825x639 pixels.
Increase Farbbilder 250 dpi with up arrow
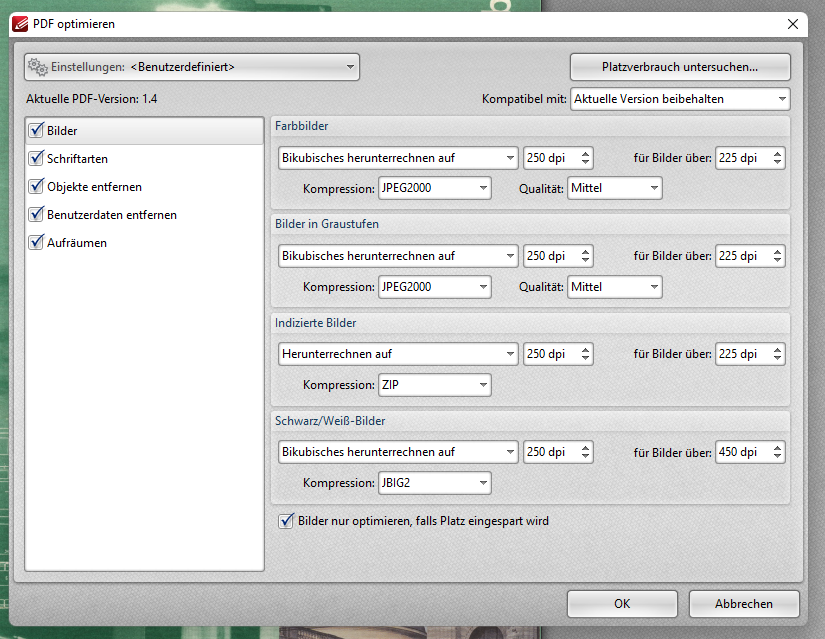coord(586,154)
